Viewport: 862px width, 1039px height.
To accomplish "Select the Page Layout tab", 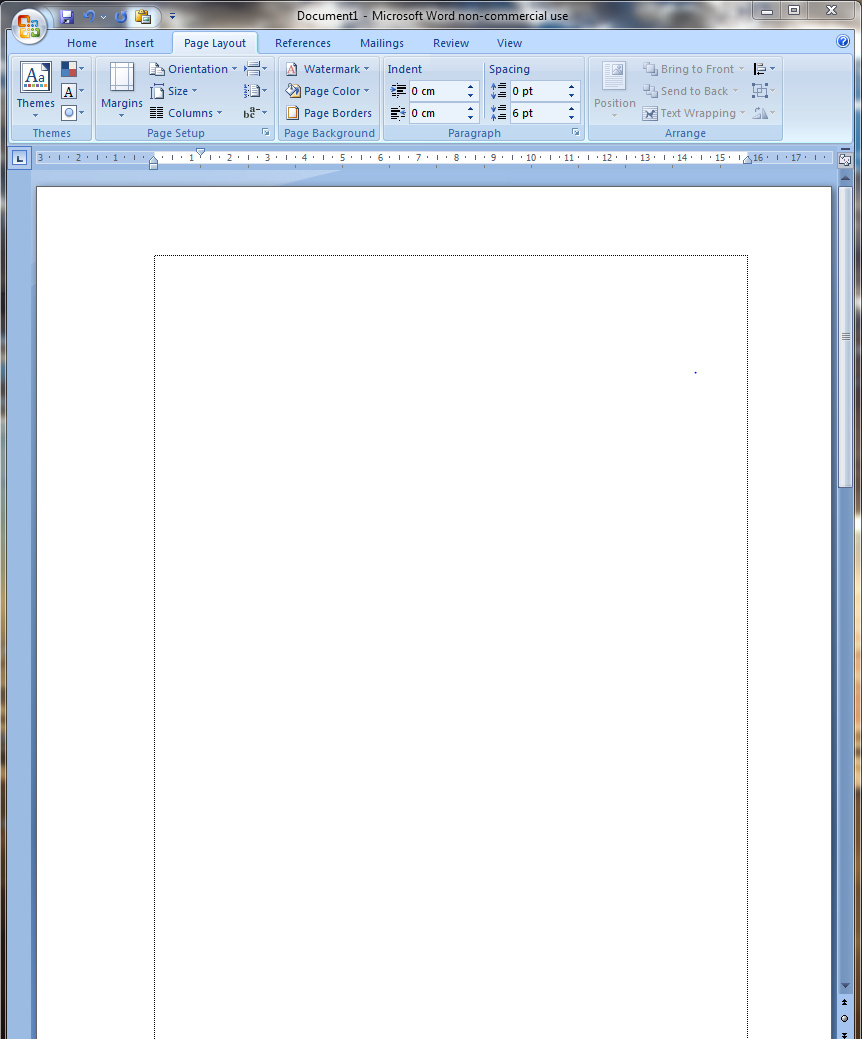I will pyautogui.click(x=215, y=43).
